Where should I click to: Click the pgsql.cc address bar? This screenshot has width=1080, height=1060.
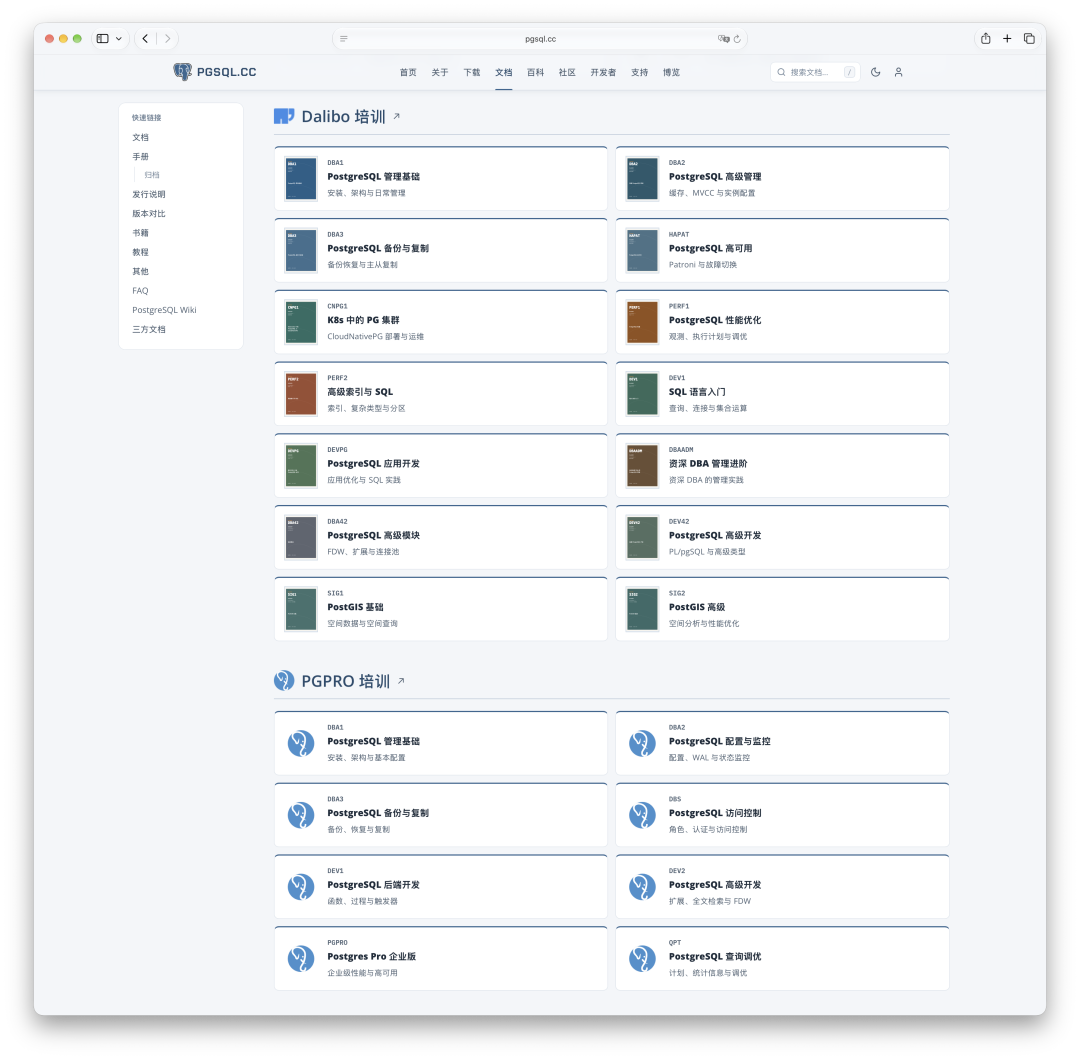[x=540, y=39]
